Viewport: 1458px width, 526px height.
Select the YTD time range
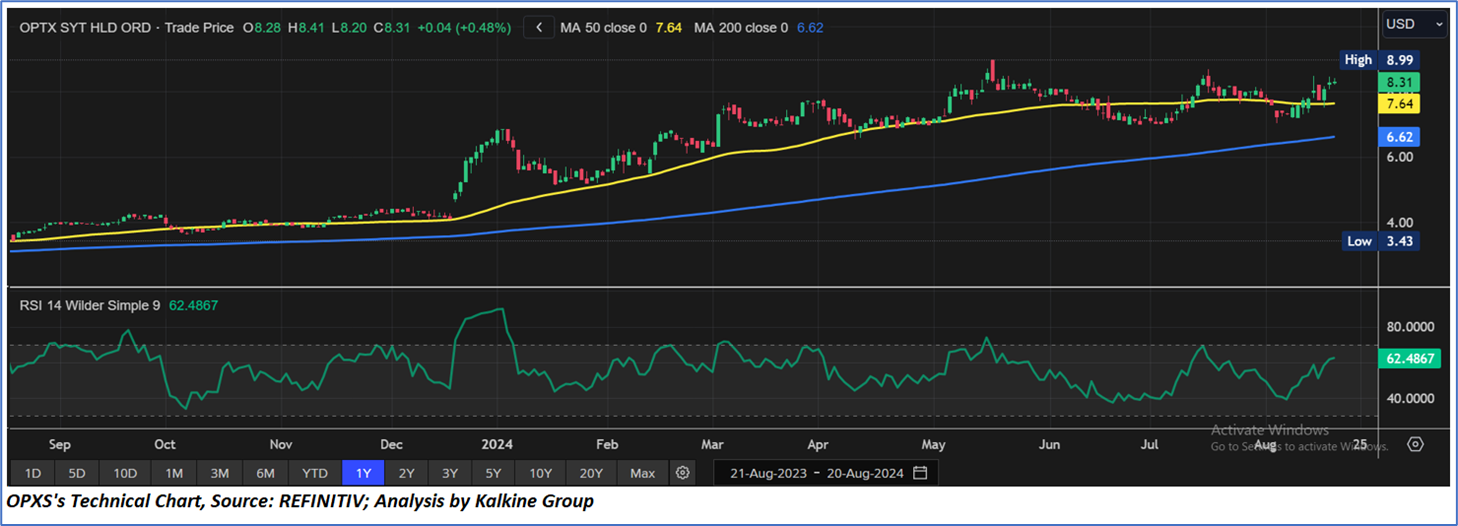pyautogui.click(x=315, y=472)
